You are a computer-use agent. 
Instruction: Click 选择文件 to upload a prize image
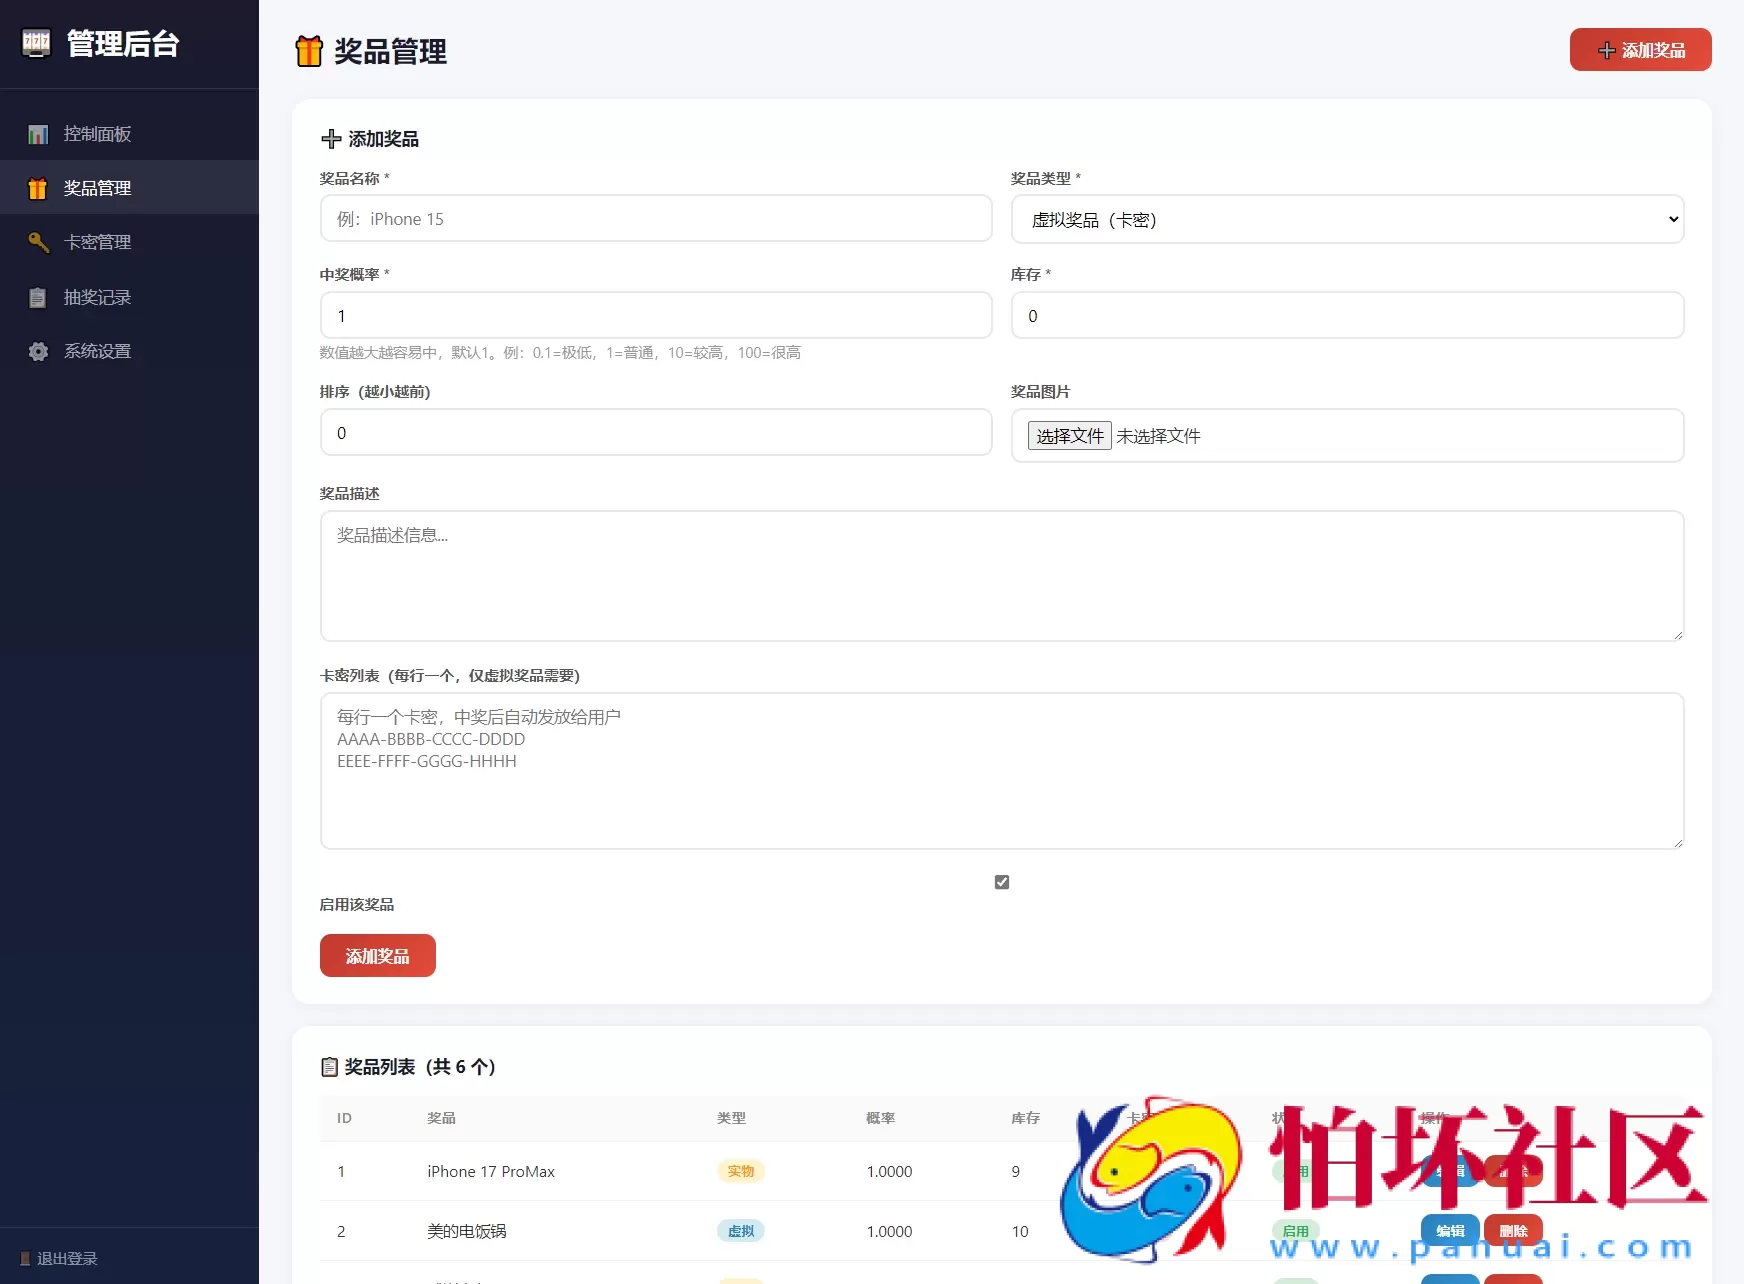(1068, 435)
